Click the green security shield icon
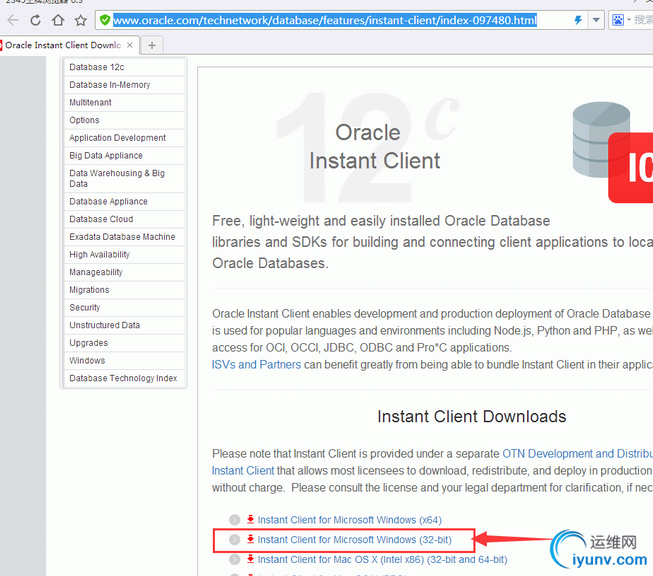The height and width of the screenshot is (576, 653). (x=105, y=20)
